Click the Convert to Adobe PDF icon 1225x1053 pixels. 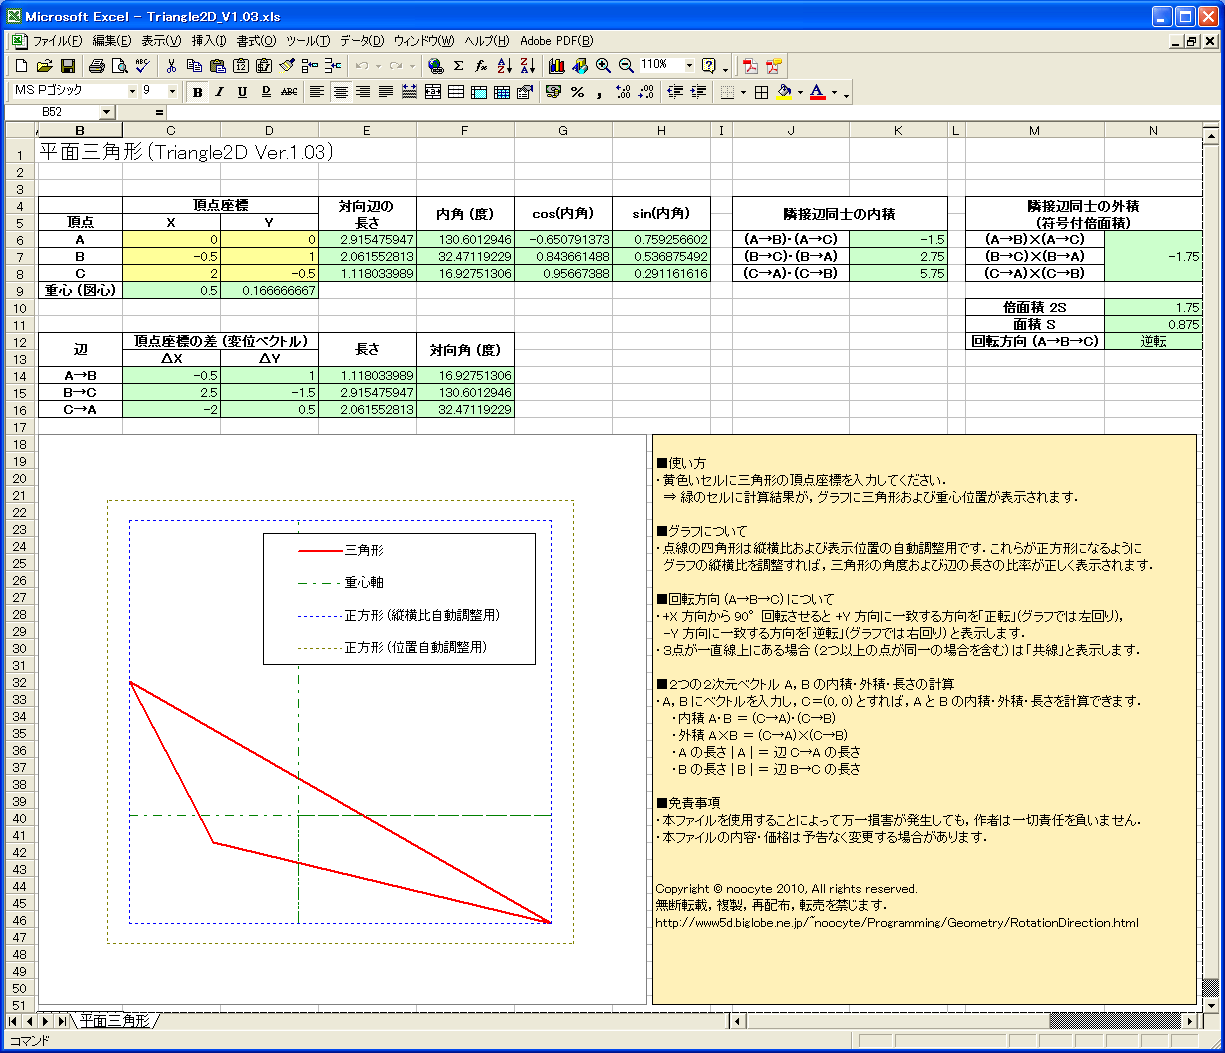tap(750, 66)
